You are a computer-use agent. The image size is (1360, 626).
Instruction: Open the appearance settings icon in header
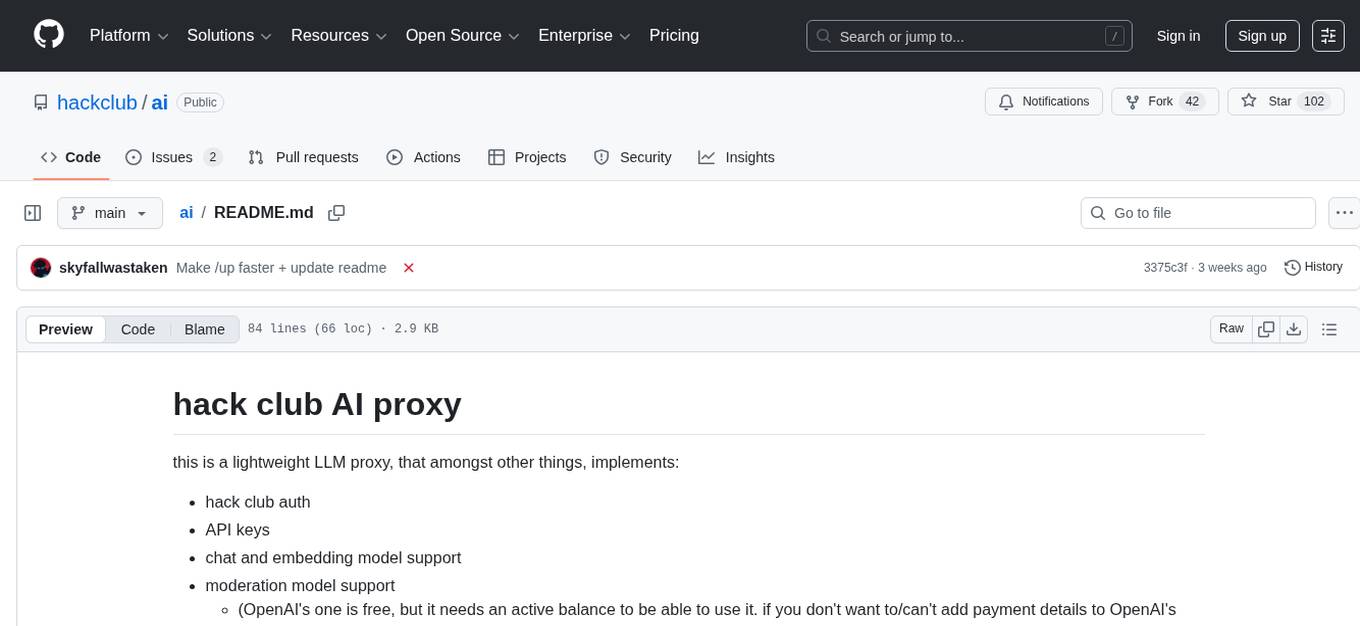coord(1328,36)
